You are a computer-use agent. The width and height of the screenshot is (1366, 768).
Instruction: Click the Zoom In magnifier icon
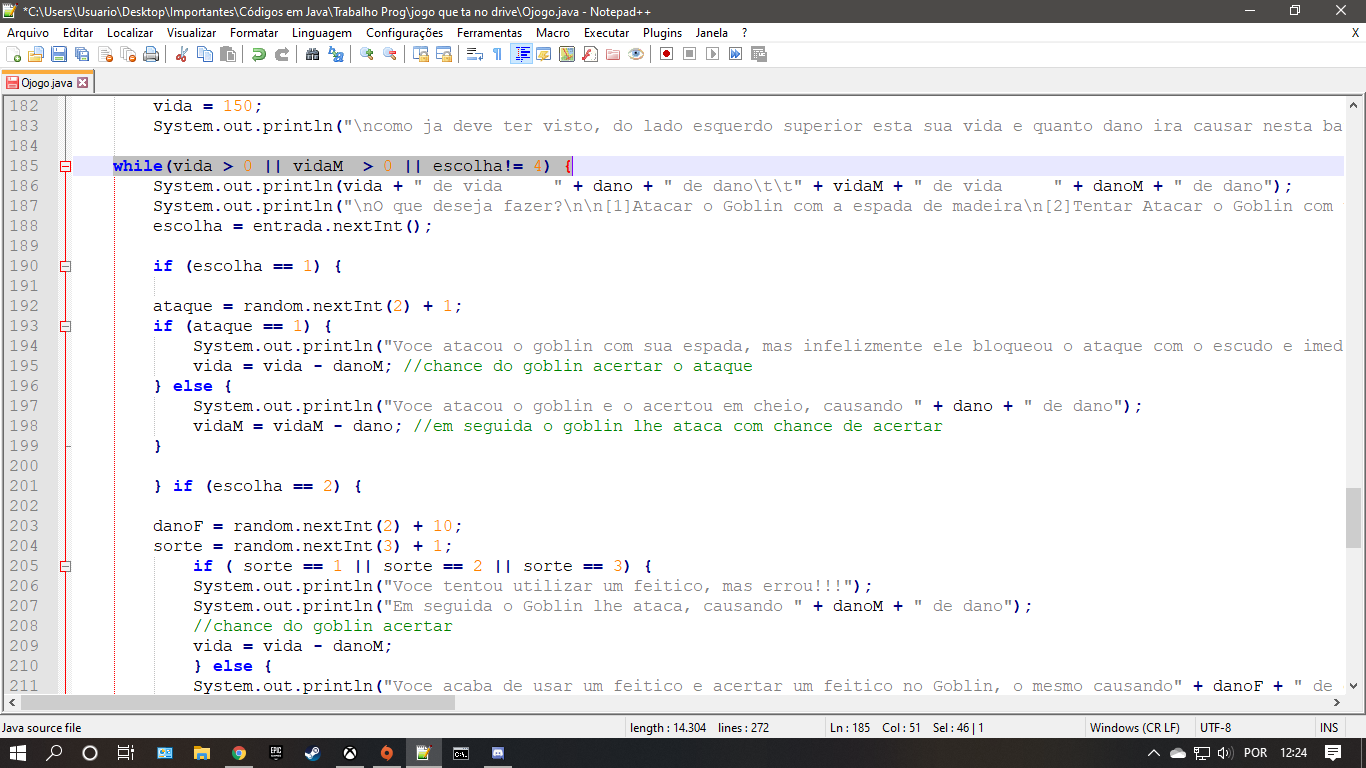(x=367, y=54)
